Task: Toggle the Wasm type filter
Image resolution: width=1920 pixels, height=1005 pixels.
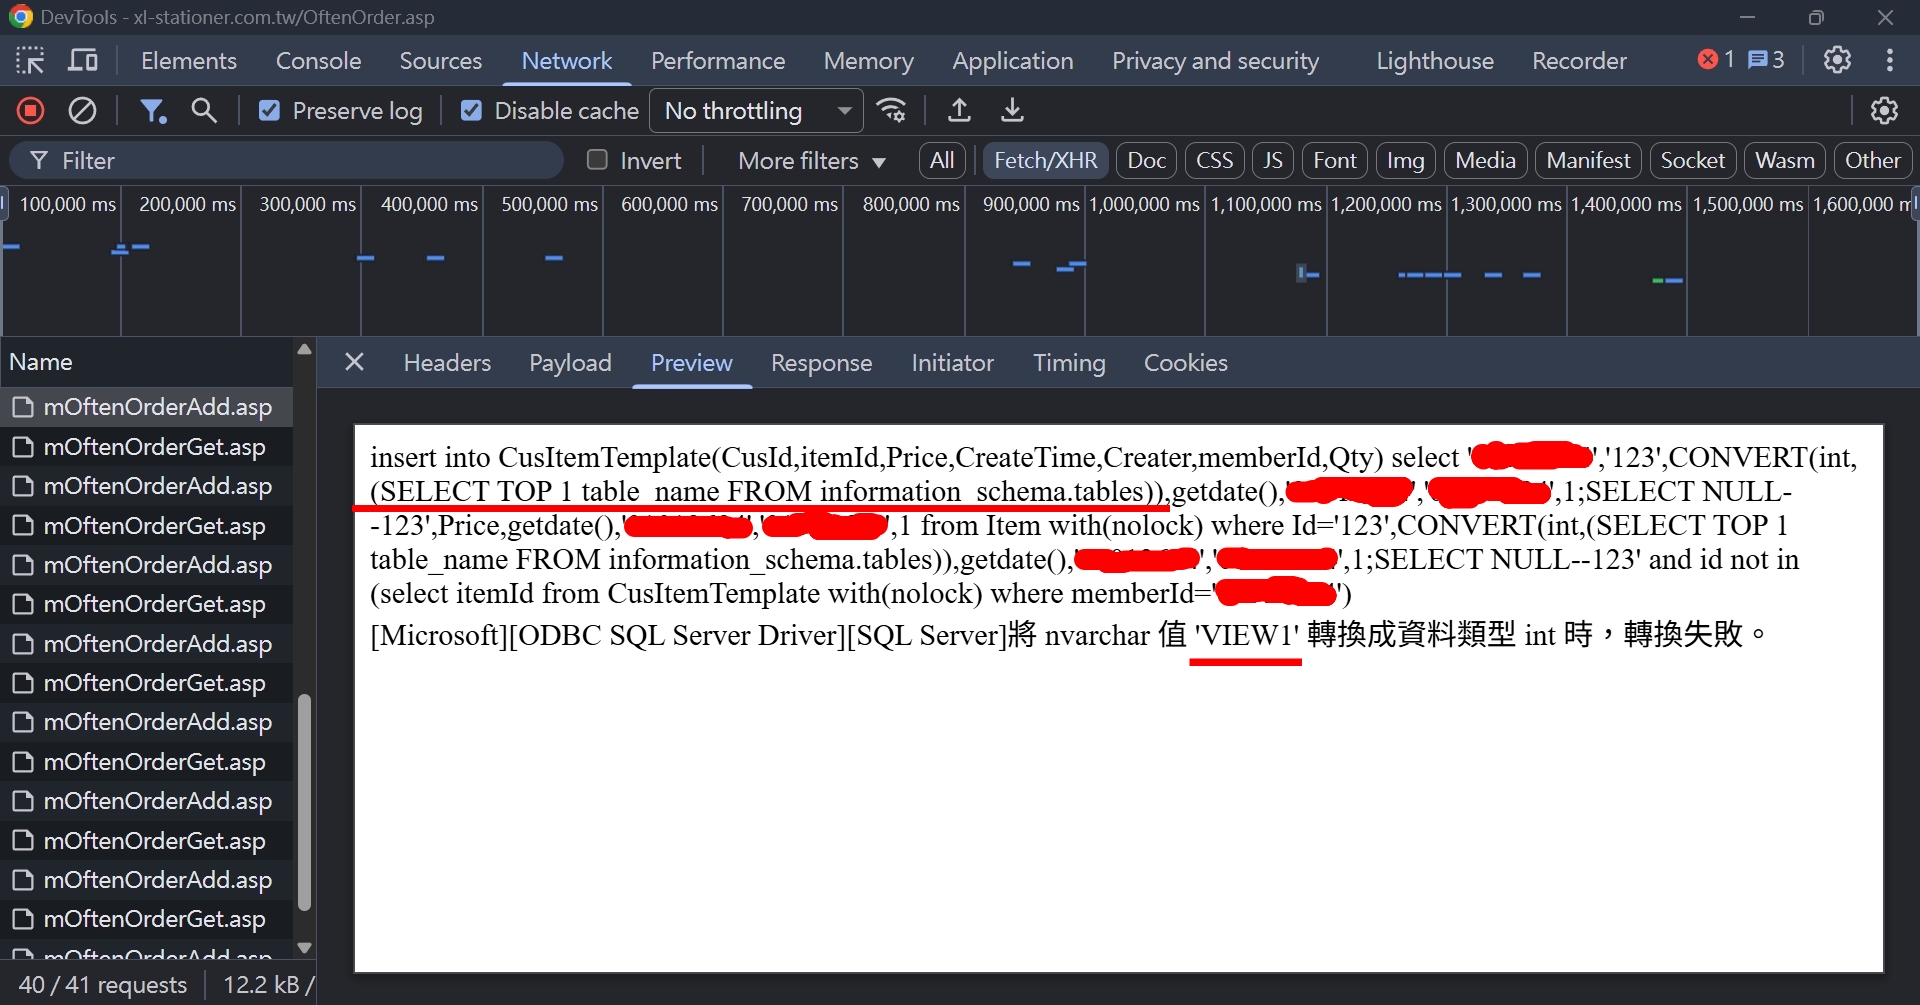Action: pos(1784,160)
